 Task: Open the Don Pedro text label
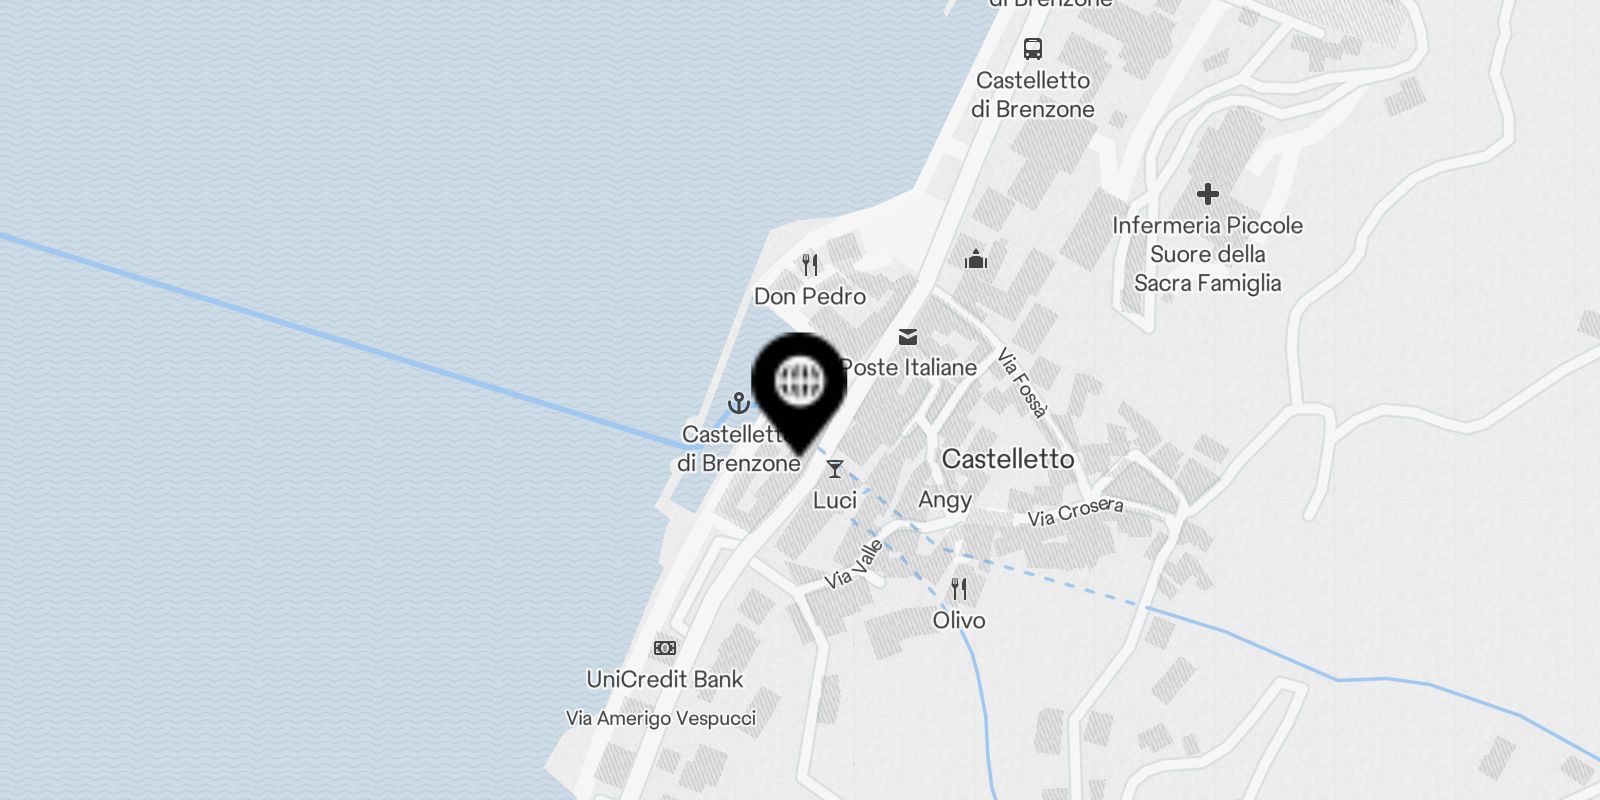810,296
